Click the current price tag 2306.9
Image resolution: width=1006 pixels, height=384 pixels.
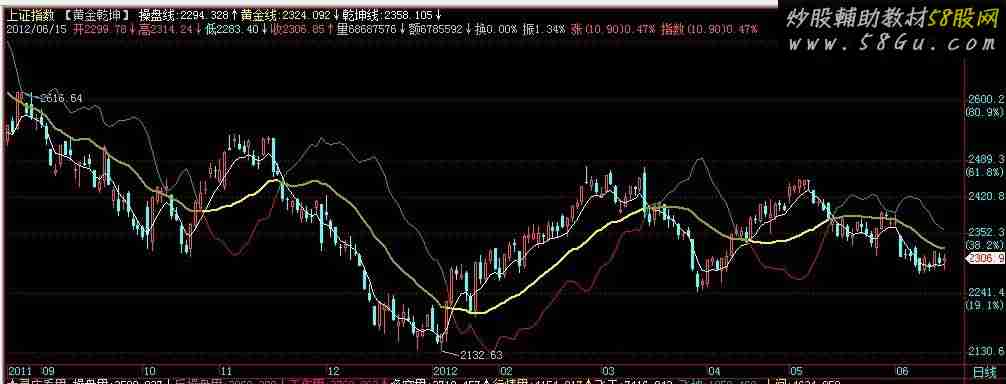coord(984,258)
